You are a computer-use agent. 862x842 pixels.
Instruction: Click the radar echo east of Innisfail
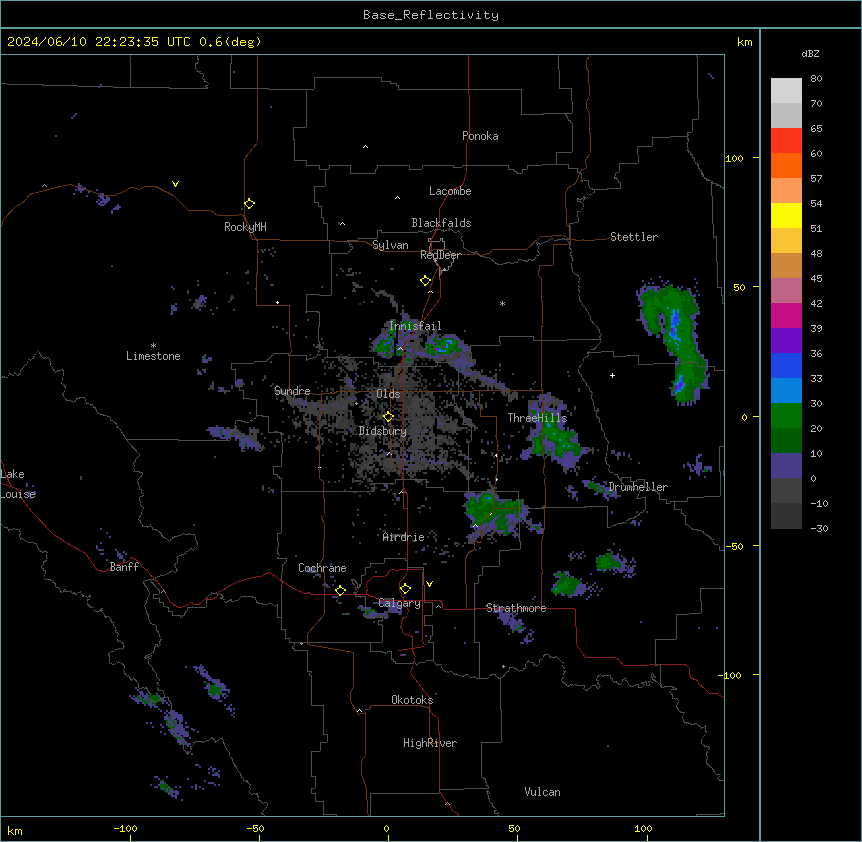(x=447, y=348)
